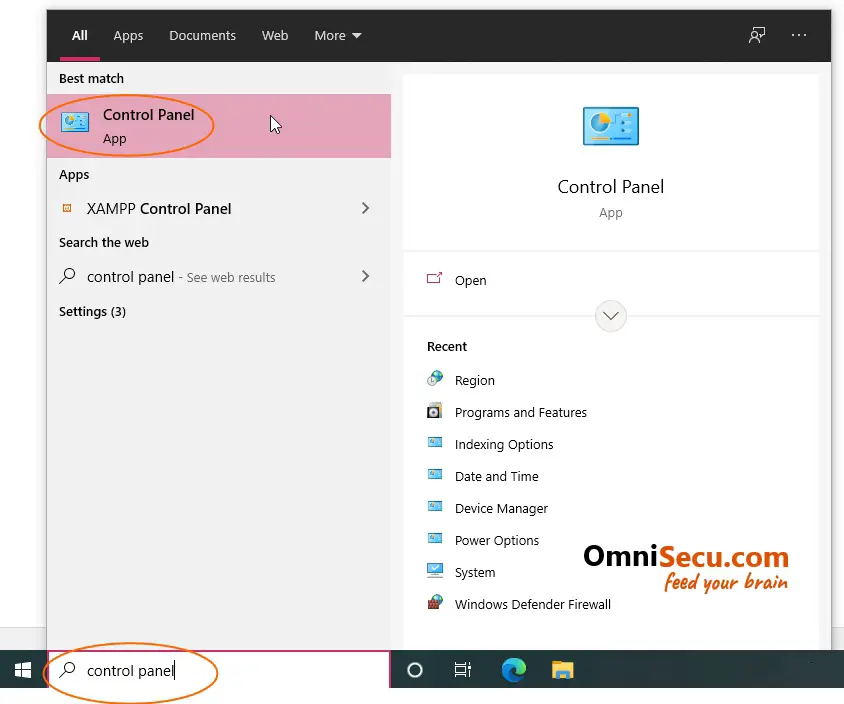The height and width of the screenshot is (704, 844).
Task: Select 'control panel - See web results'
Action: click(219, 277)
